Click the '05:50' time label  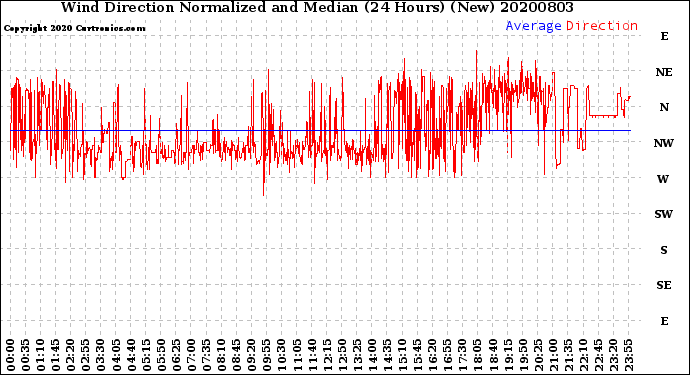(161, 355)
